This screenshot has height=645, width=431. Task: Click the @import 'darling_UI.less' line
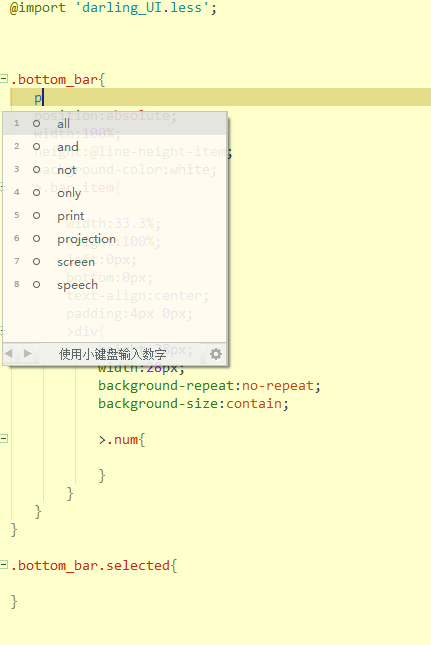click(x=113, y=8)
